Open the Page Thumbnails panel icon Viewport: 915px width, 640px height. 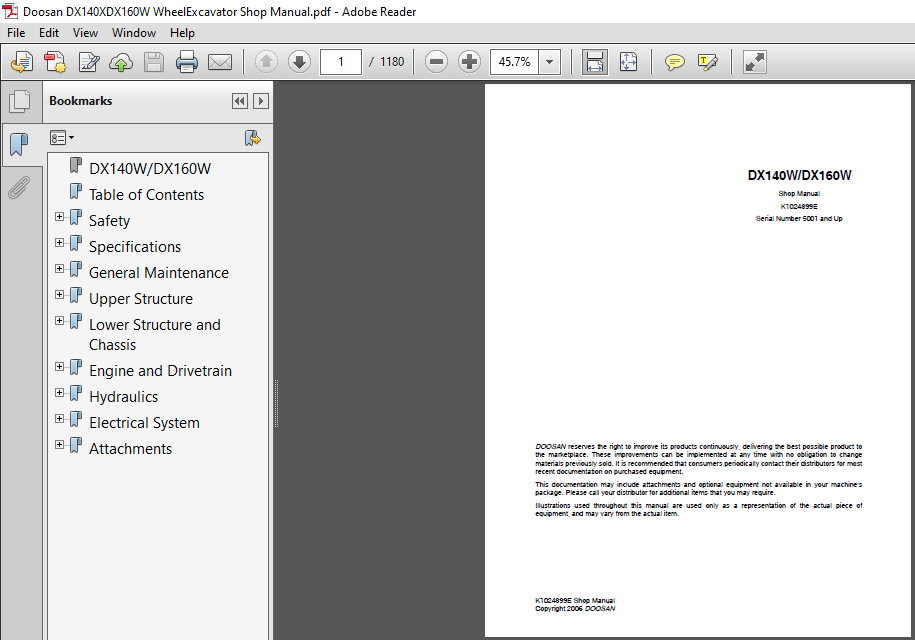pyautogui.click(x=20, y=102)
